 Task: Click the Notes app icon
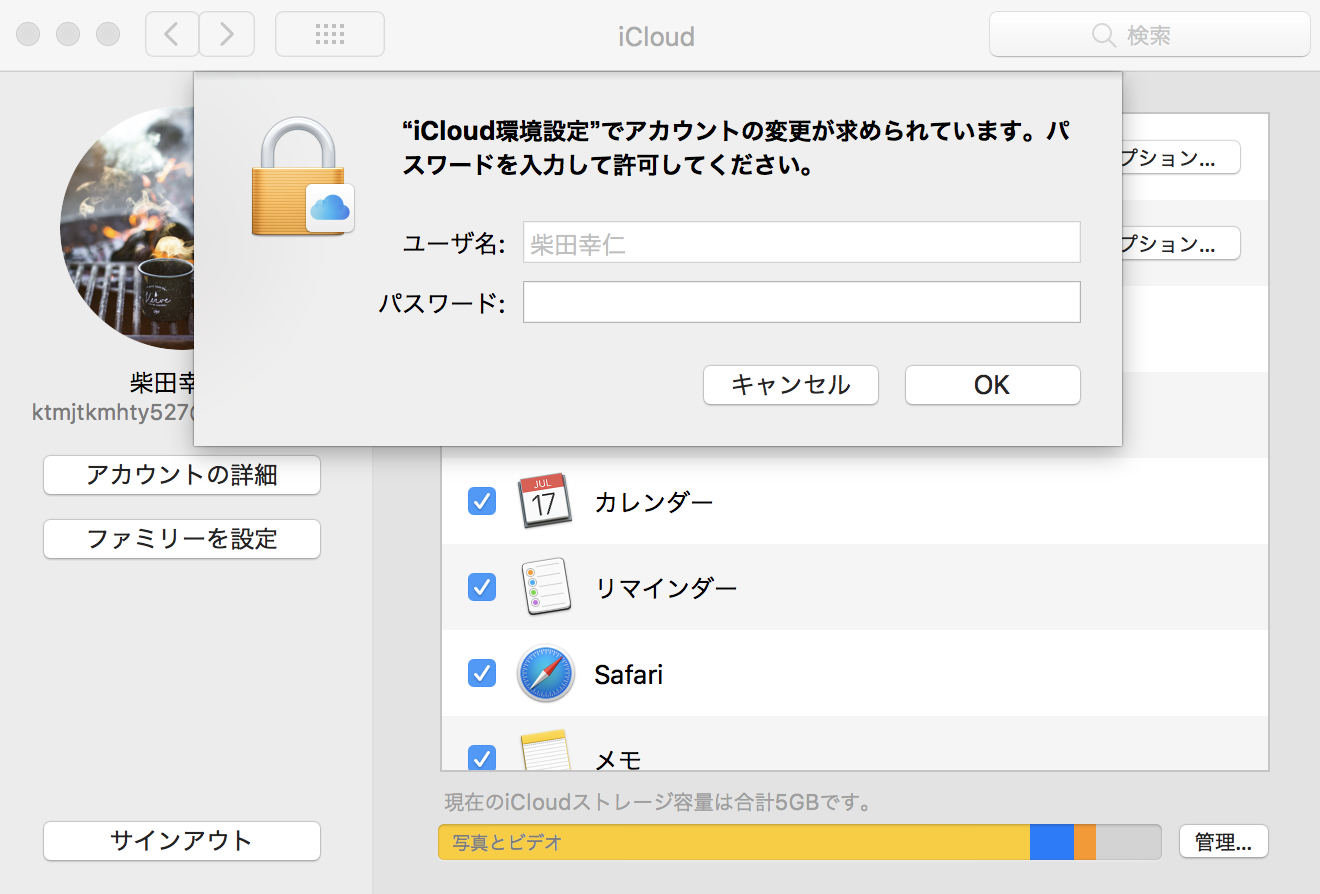(546, 750)
